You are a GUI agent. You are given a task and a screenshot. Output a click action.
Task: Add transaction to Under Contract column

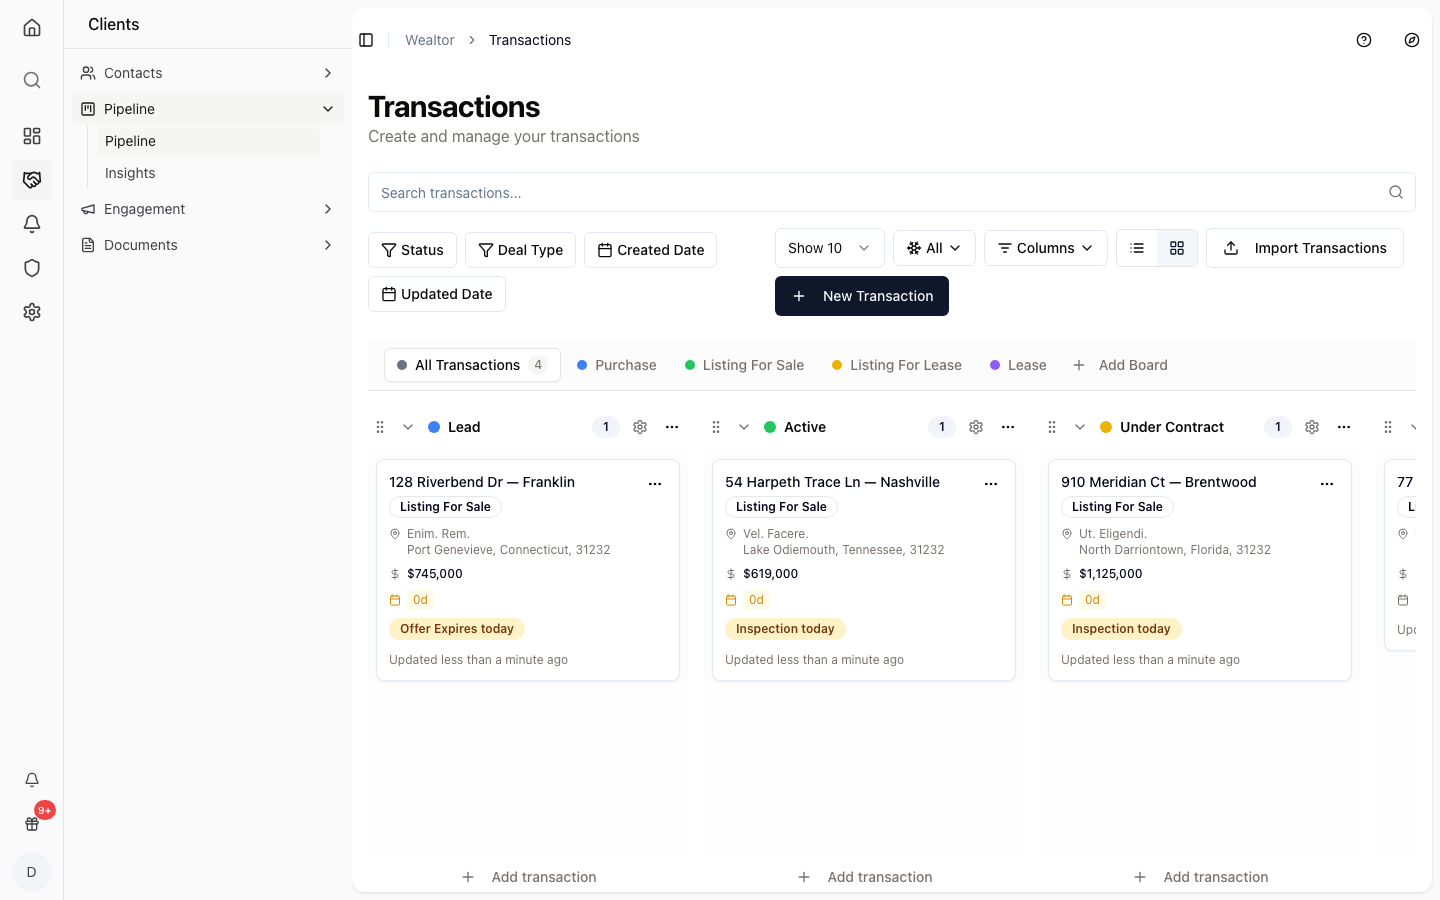pyautogui.click(x=1200, y=877)
